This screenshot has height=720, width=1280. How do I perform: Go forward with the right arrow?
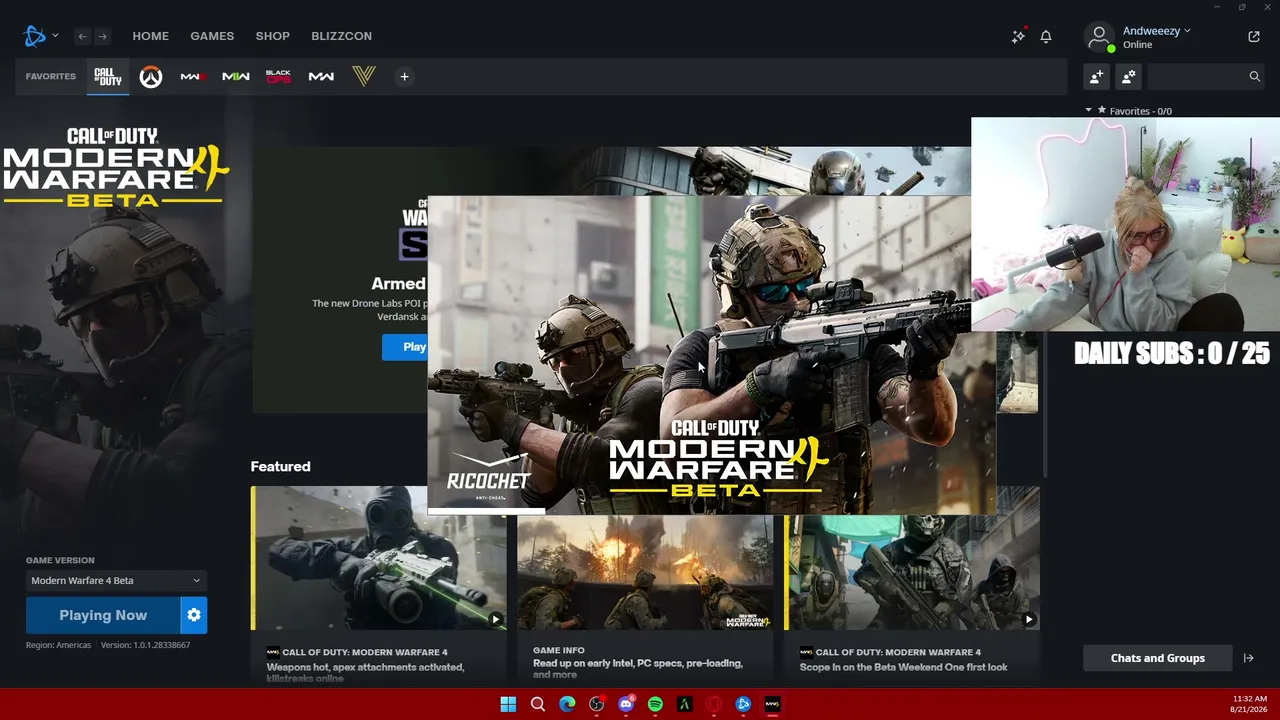[x=102, y=36]
